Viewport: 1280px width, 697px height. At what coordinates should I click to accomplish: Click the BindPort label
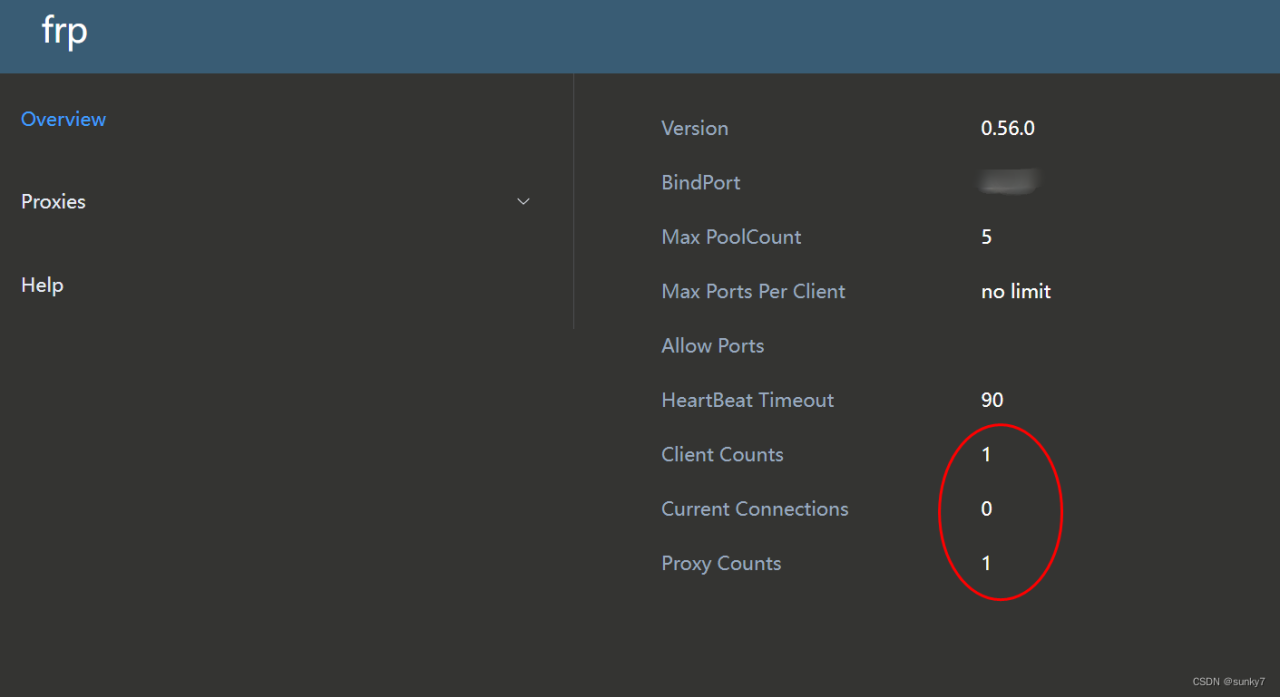click(700, 183)
